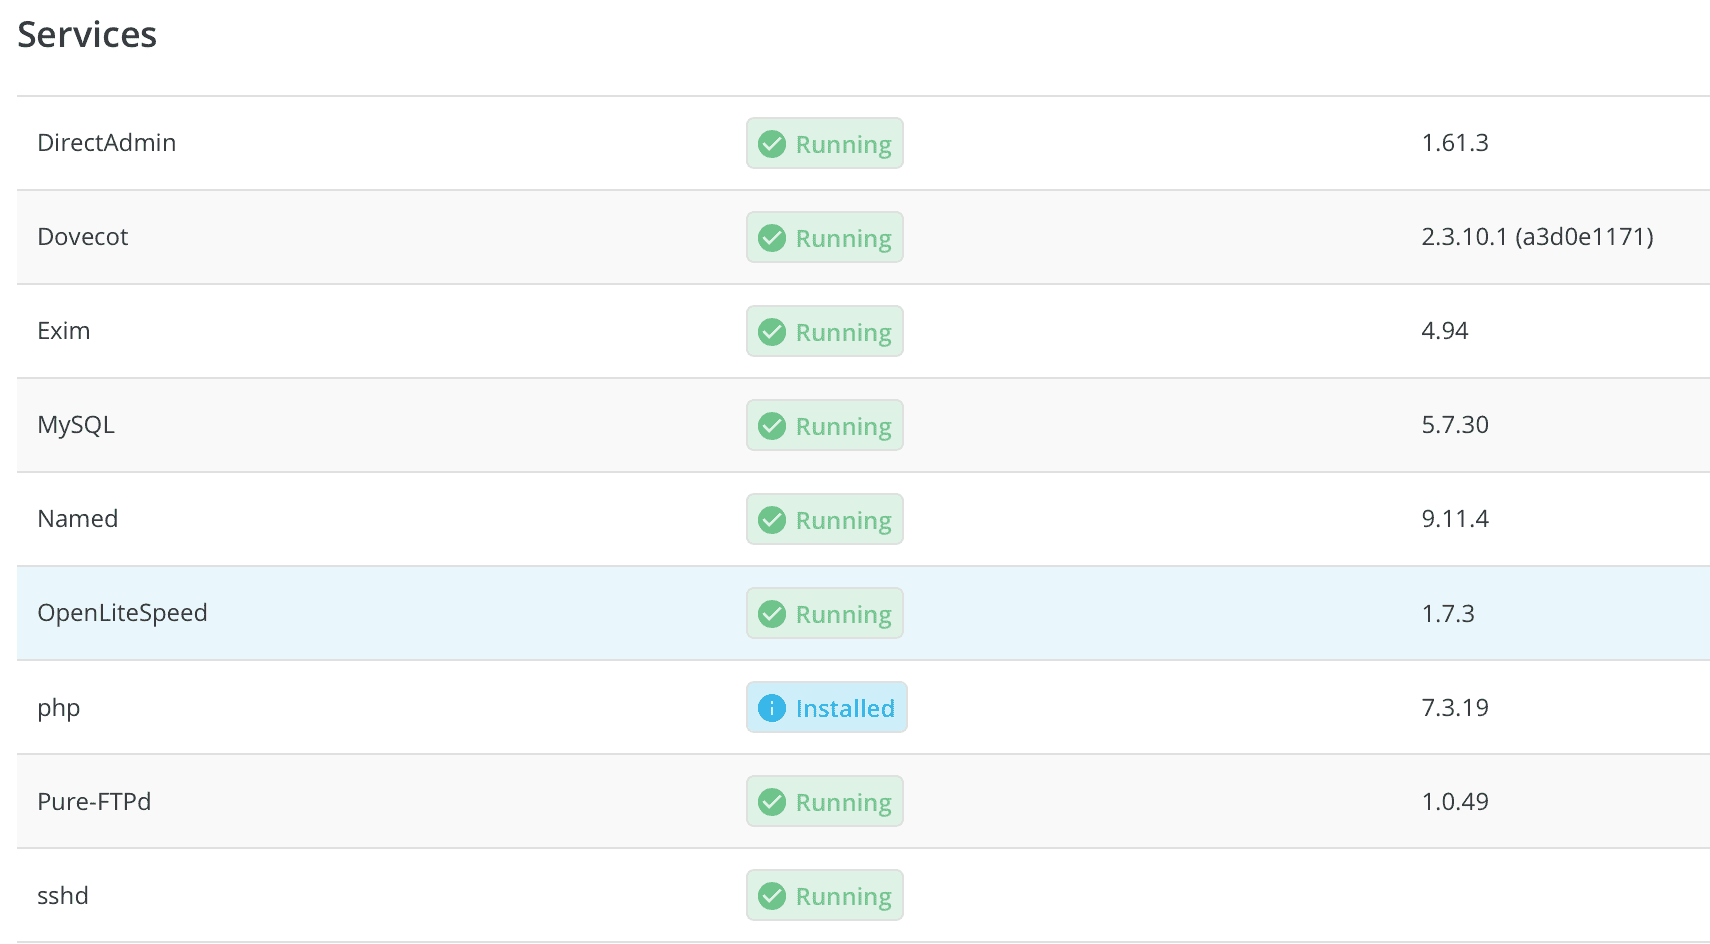Click Dovecot's version number 2.3.10.1
Screen dimensions: 1710x944
1538,238
